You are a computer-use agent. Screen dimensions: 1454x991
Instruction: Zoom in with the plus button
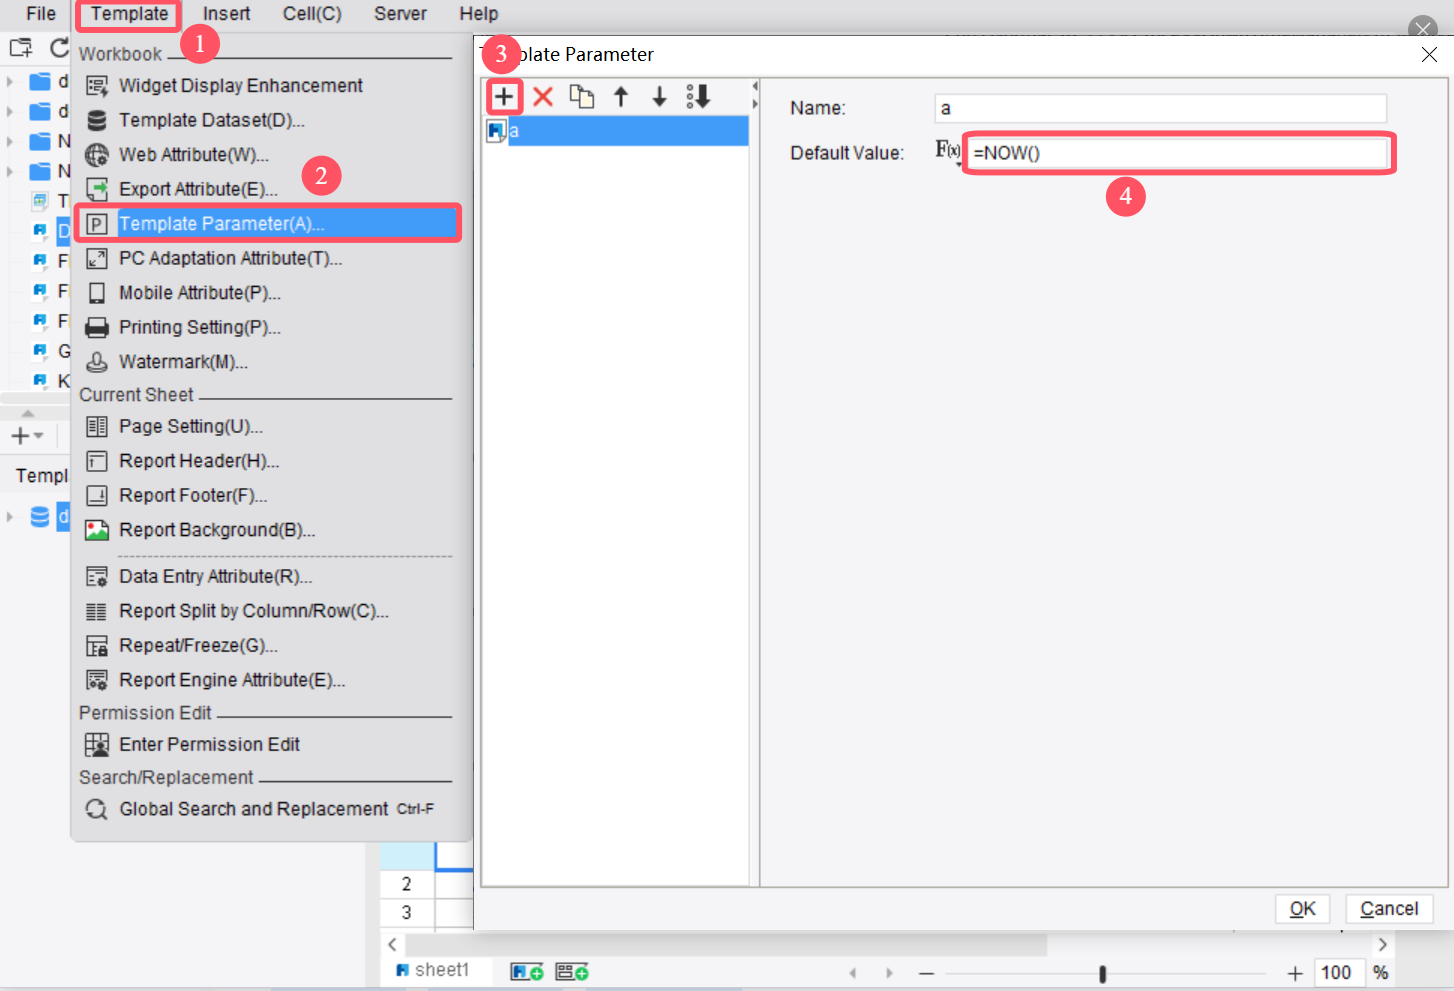1295,973
